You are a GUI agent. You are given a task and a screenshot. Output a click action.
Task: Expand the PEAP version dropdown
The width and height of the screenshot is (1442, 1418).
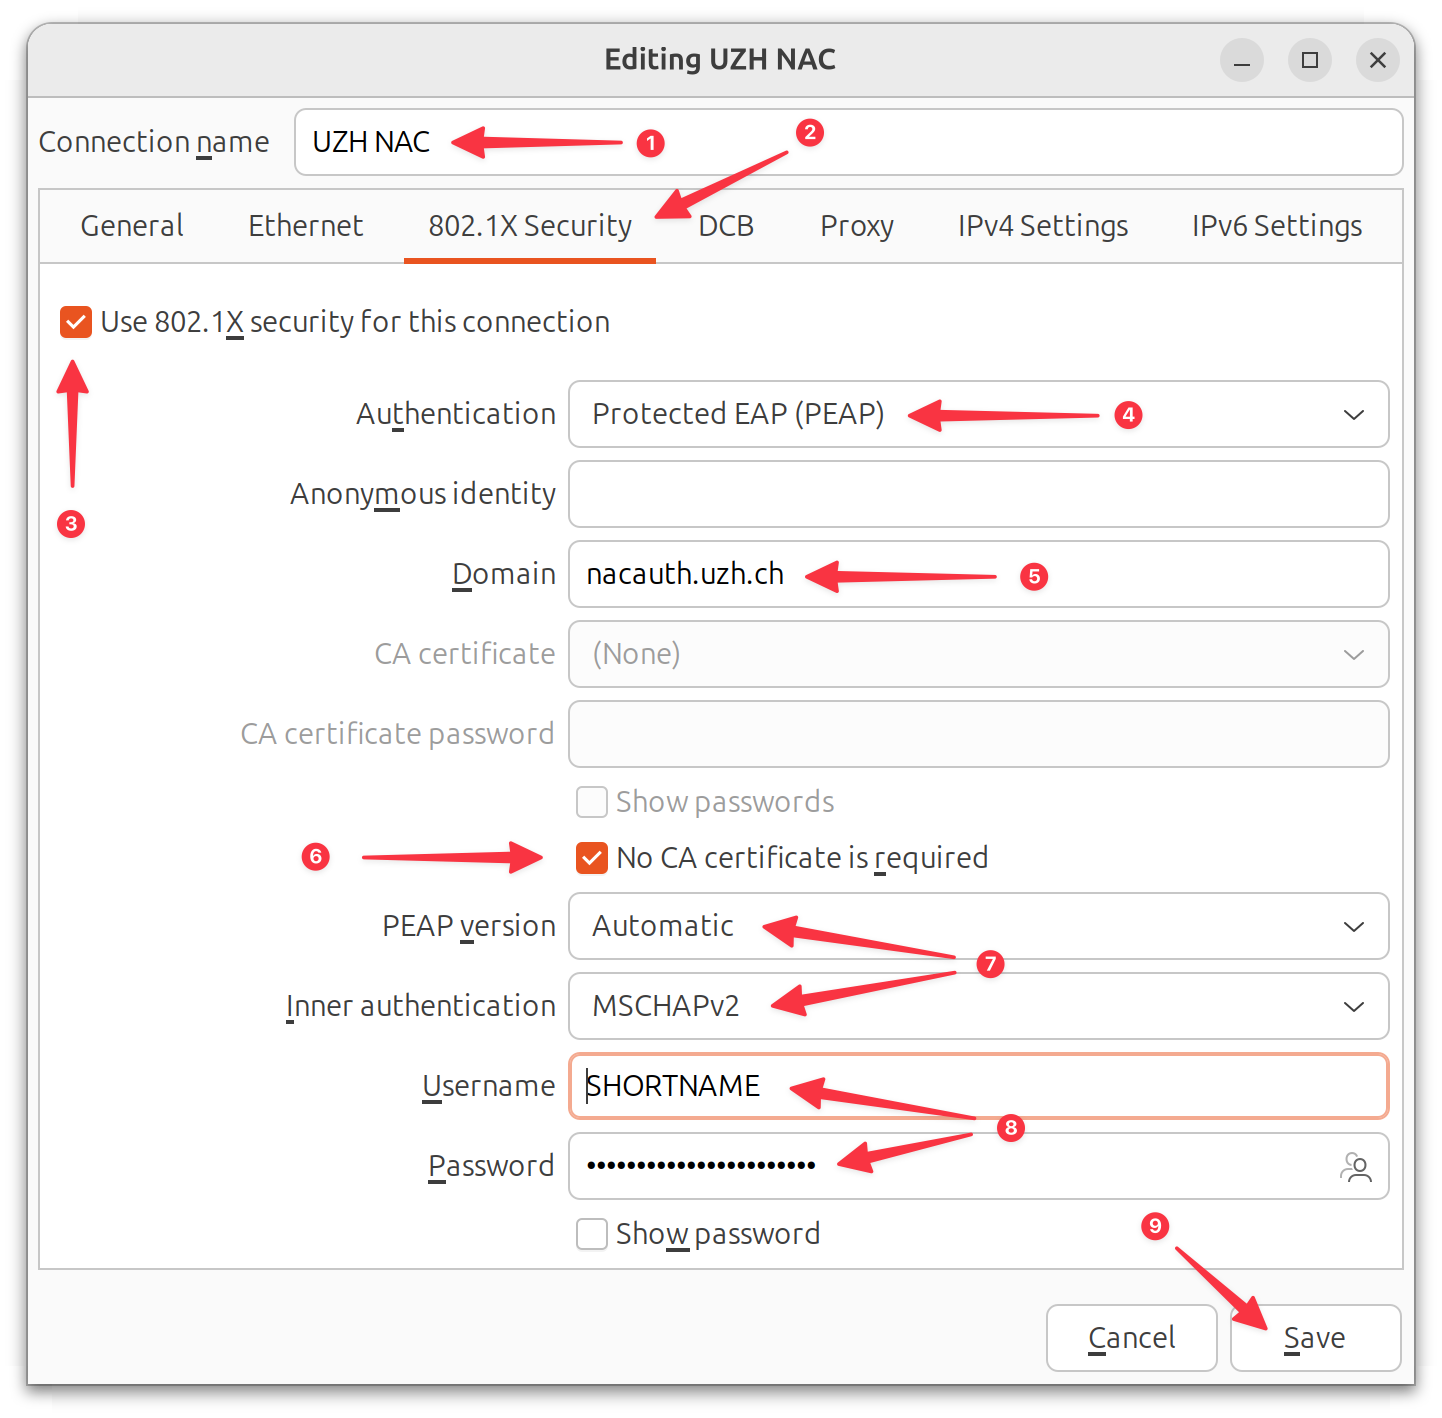pos(979,926)
